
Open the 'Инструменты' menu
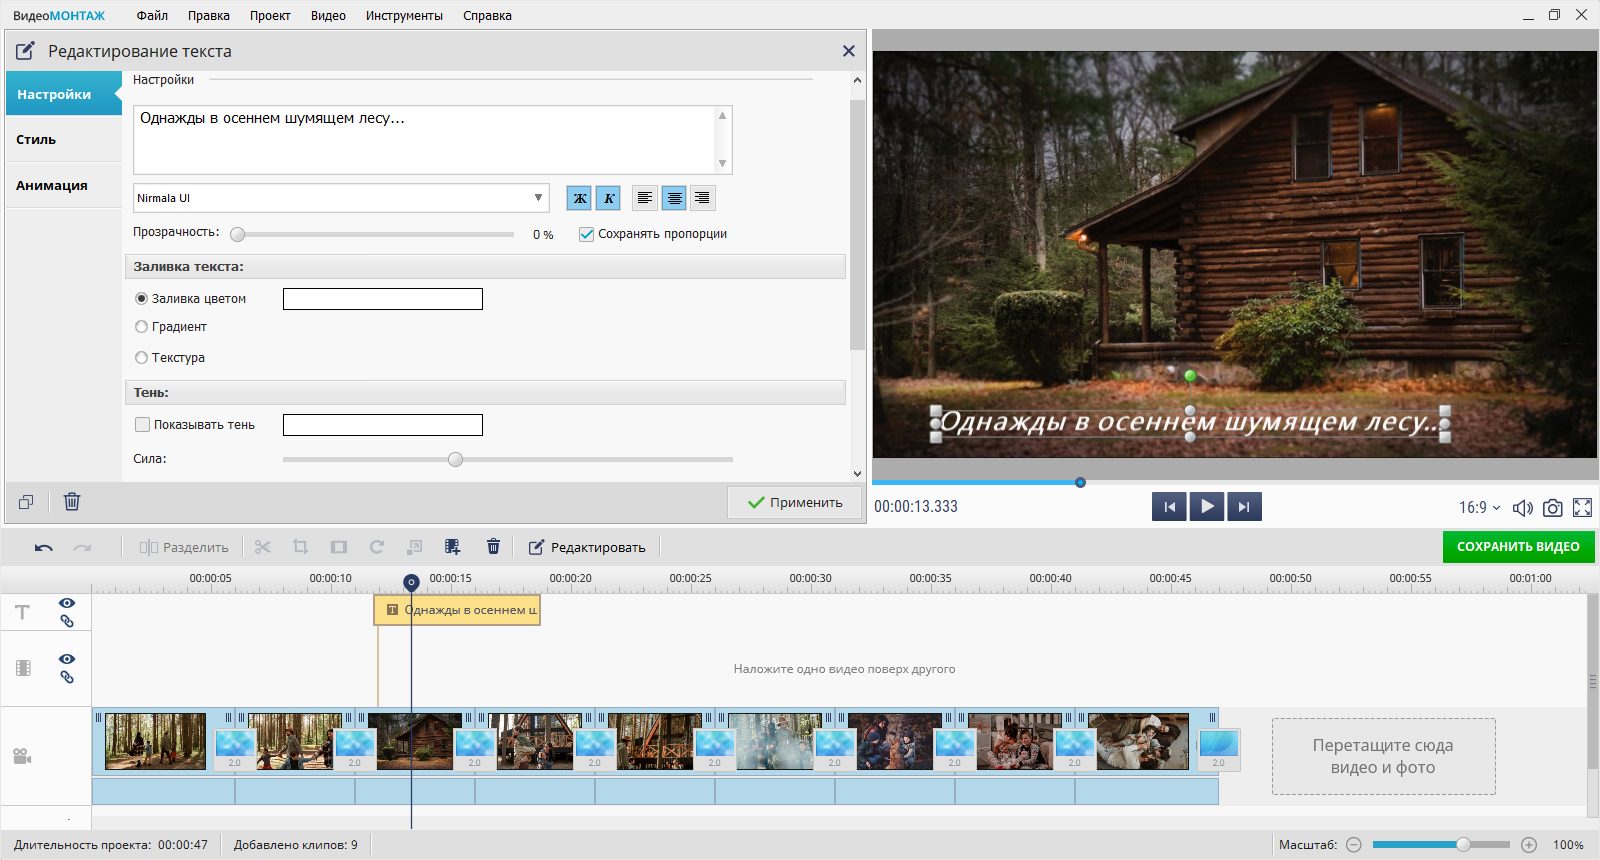pyautogui.click(x=404, y=16)
